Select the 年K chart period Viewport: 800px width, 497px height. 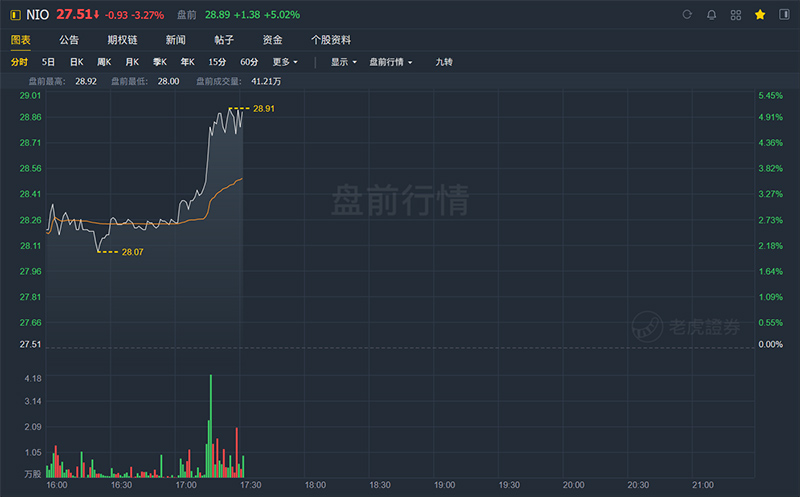pyautogui.click(x=187, y=62)
